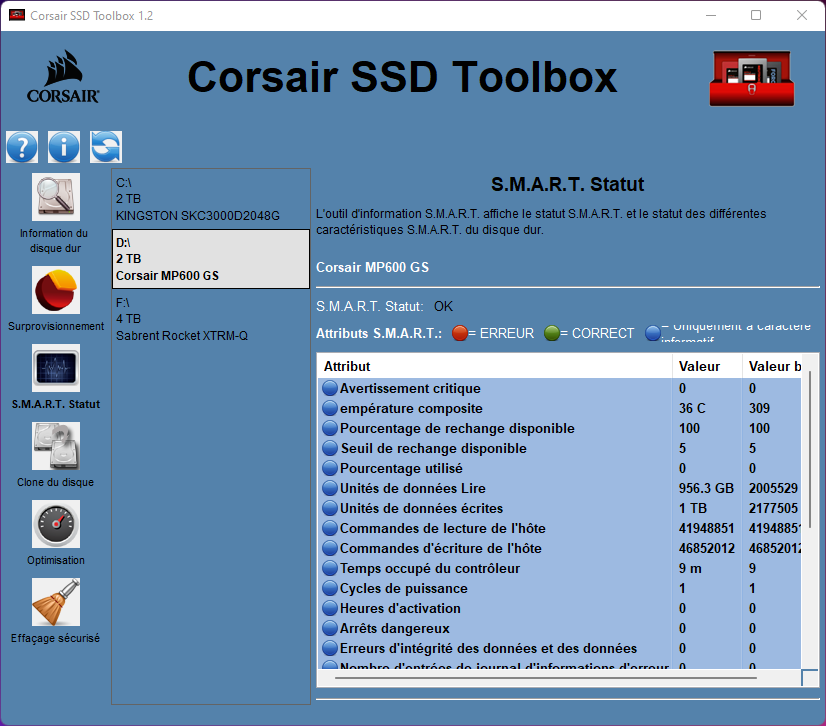Open the Optimisation gauge icon
Screen dimensions: 826x726
pos(56,524)
